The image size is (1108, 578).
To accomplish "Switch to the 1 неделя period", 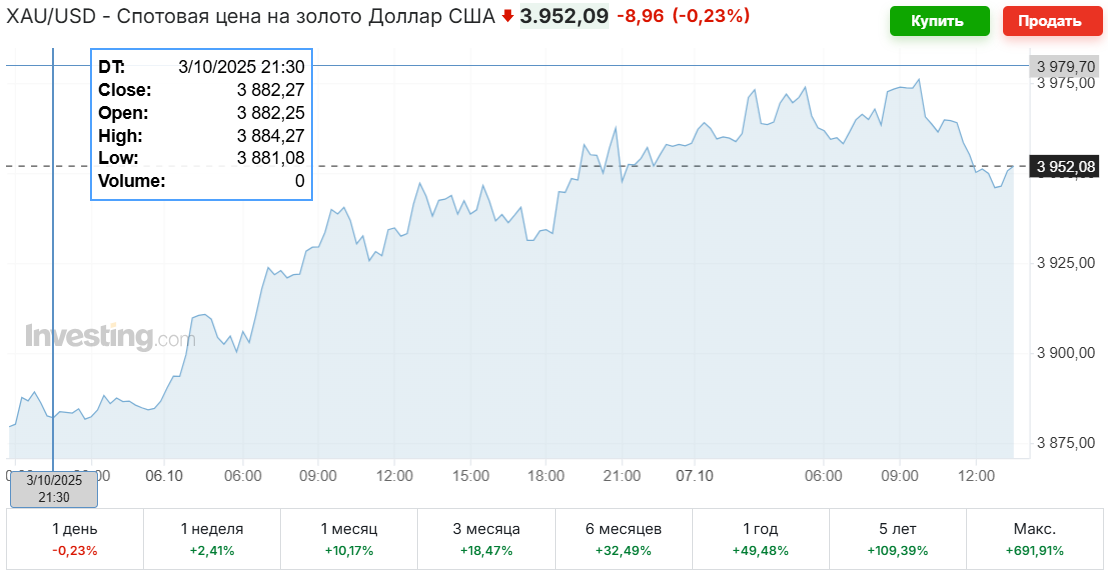I will pyautogui.click(x=212, y=539).
